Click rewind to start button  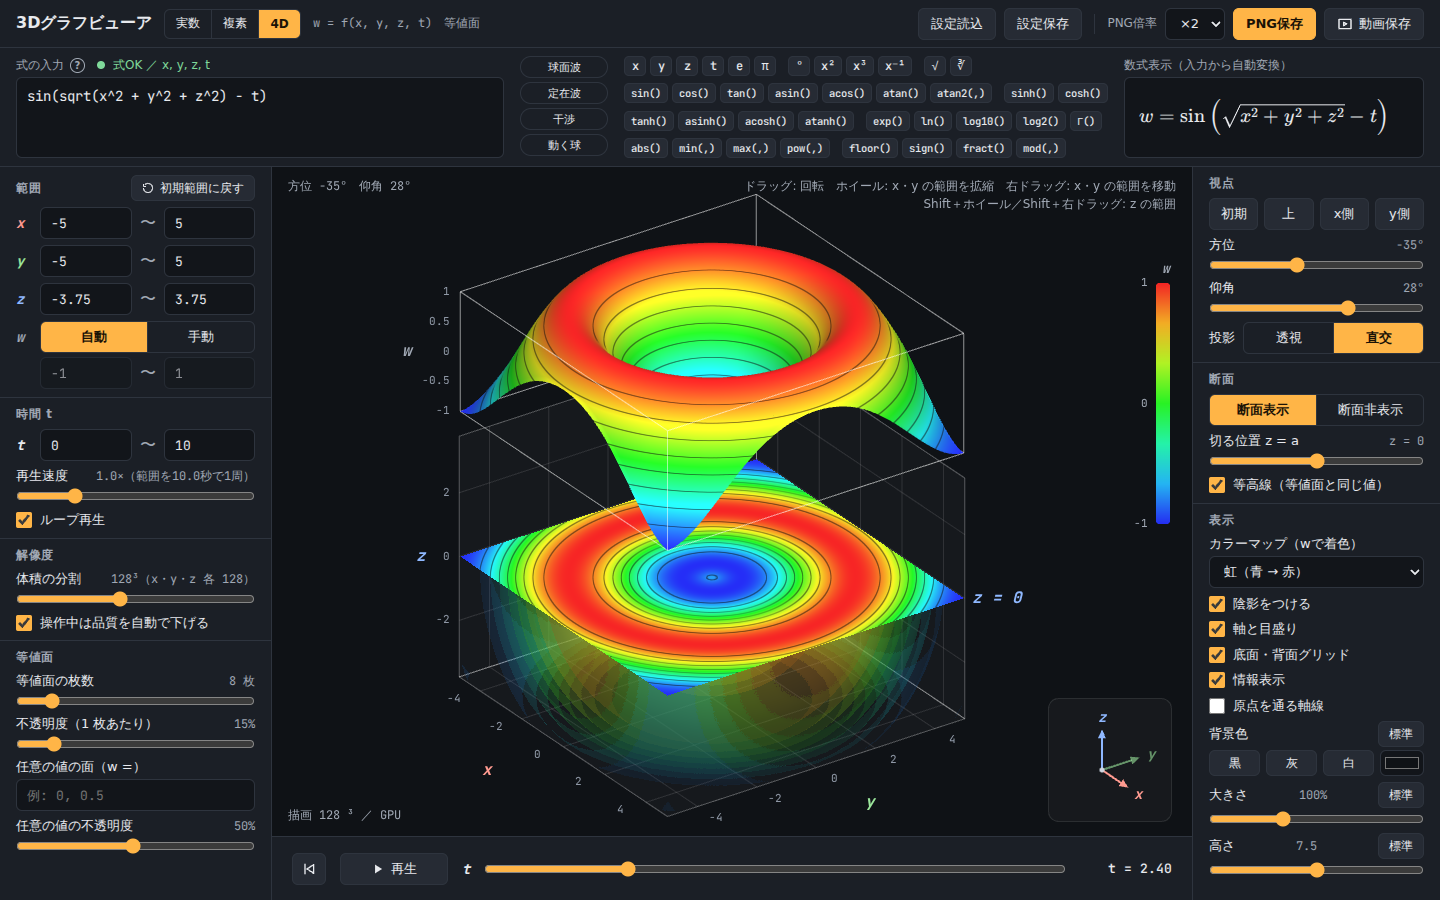309,869
